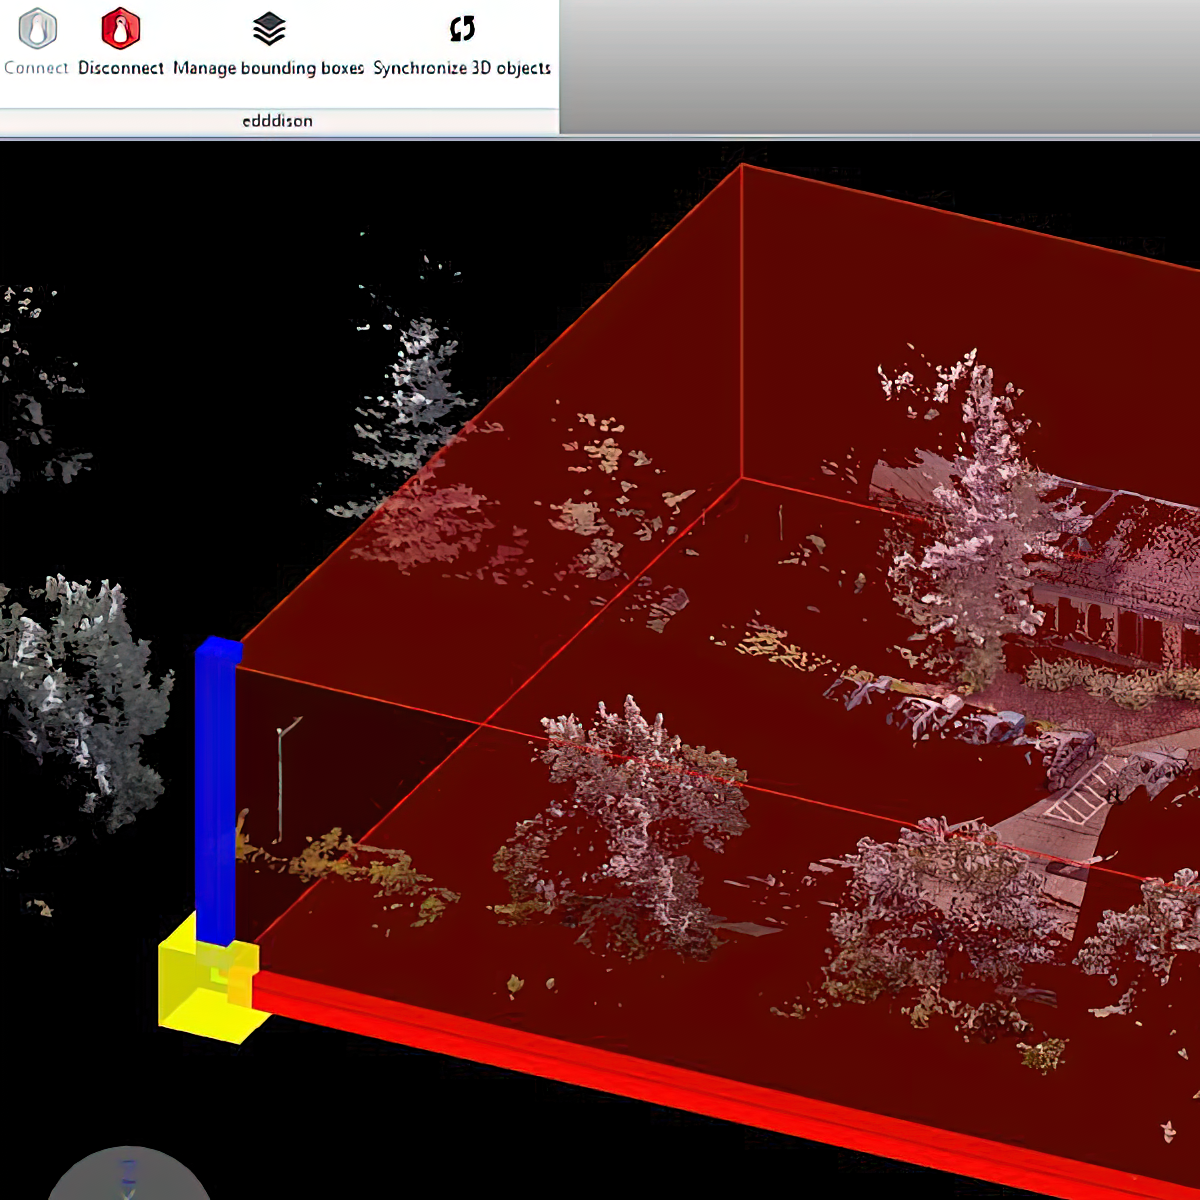Click the Connect icon in the edddison panel

click(37, 28)
